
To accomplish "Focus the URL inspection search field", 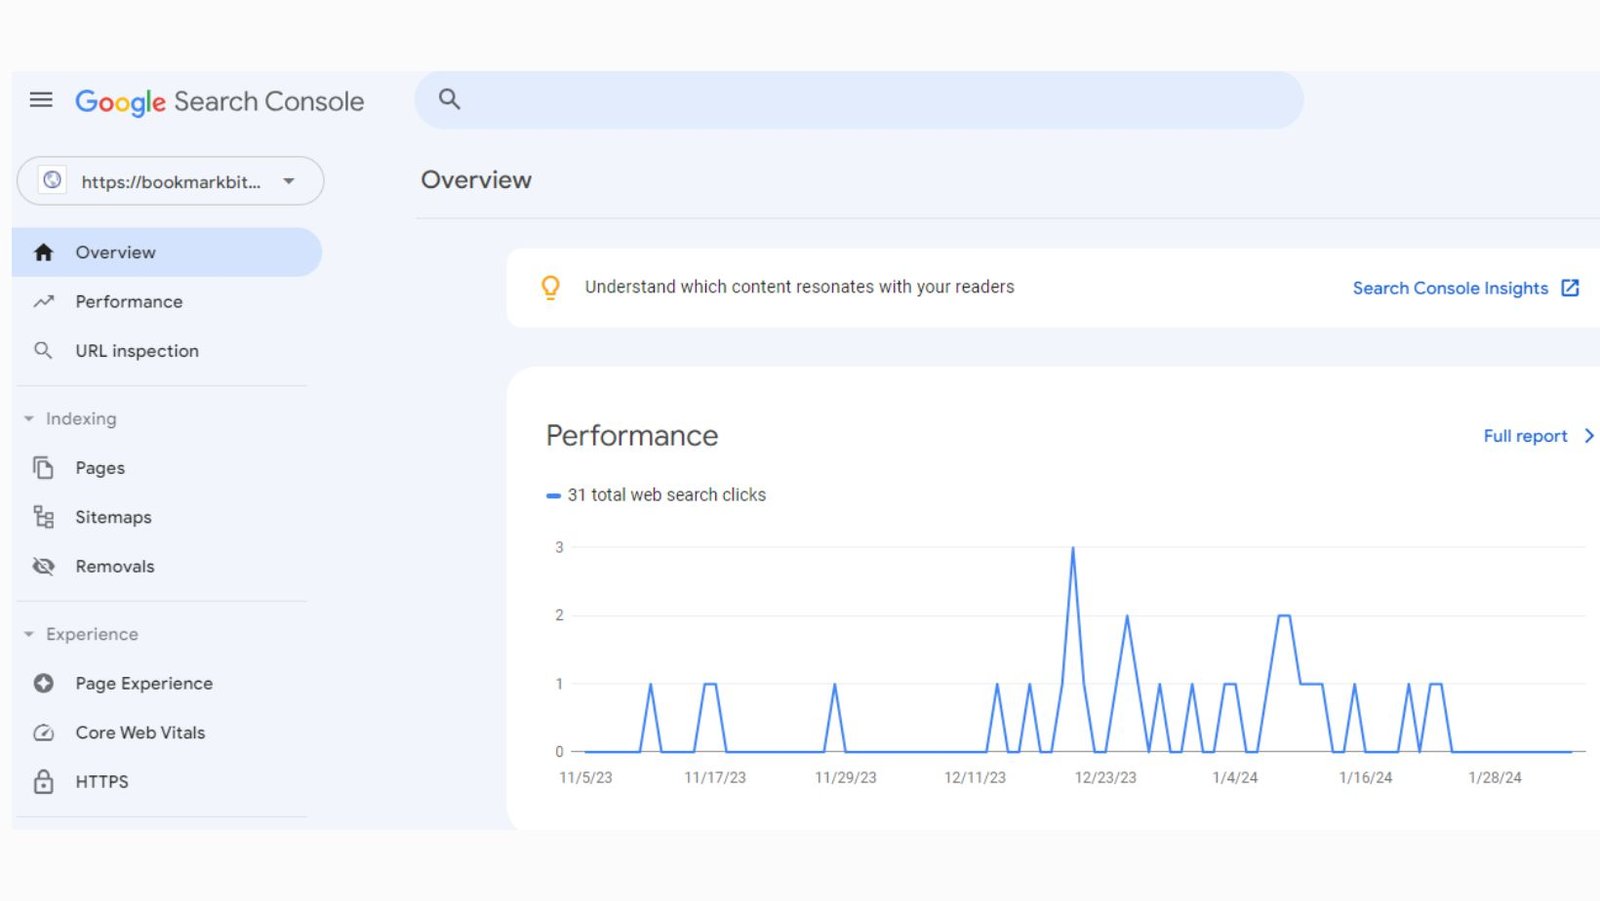I will coord(870,100).
